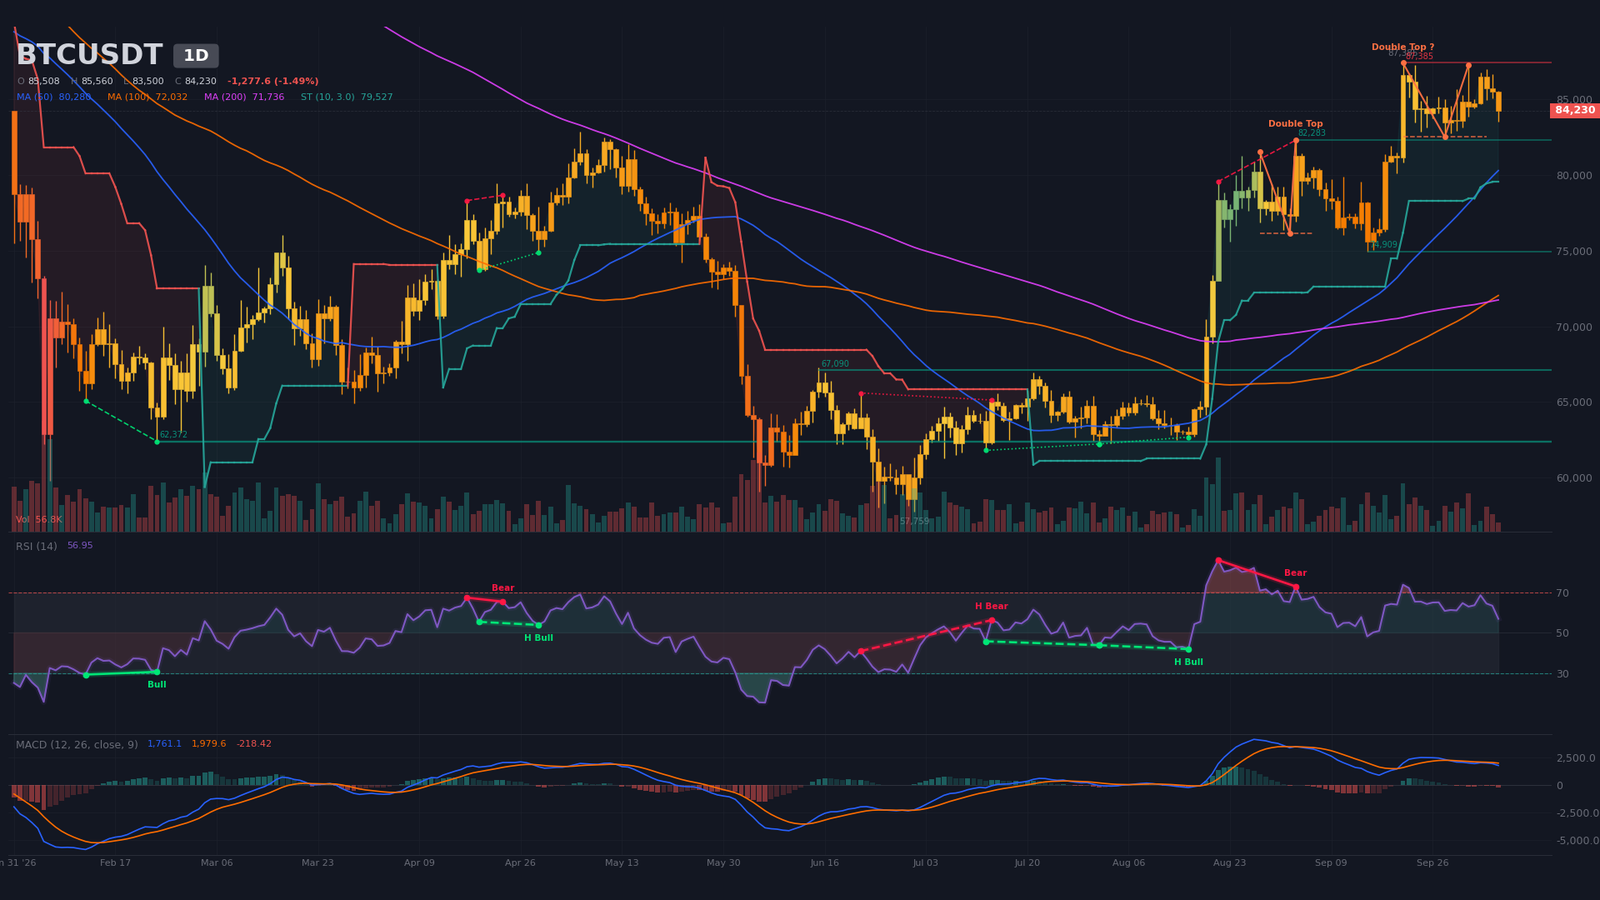Select the low value 83,500
The image size is (1600, 900).
pos(148,81)
